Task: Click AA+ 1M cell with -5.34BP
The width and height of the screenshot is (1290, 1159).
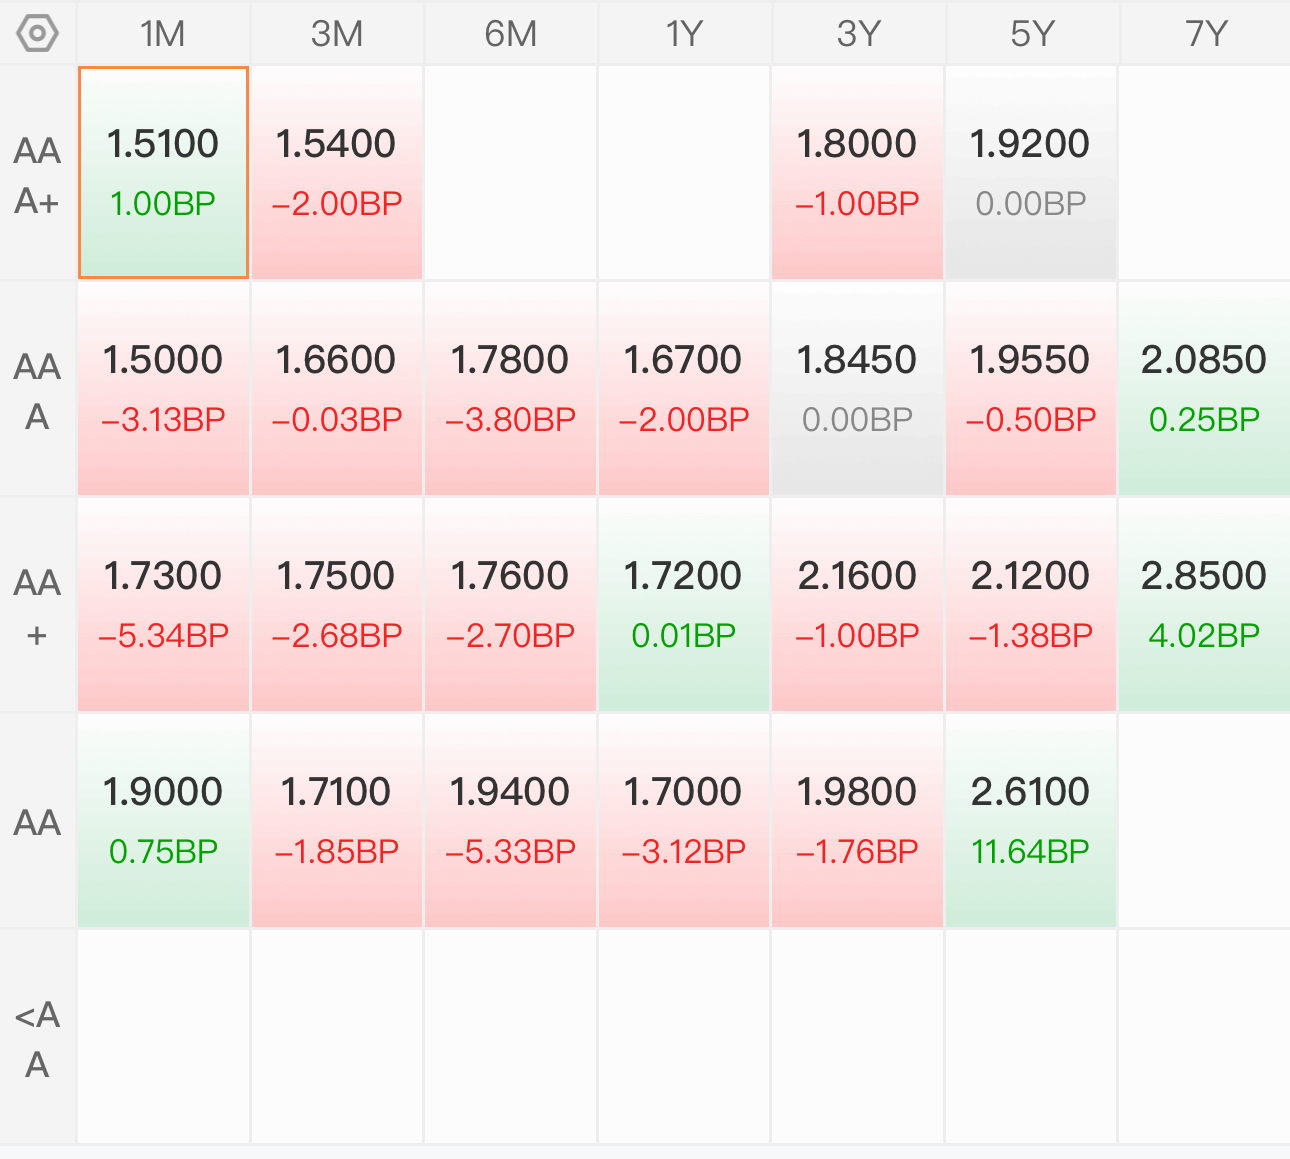Action: [x=163, y=605]
